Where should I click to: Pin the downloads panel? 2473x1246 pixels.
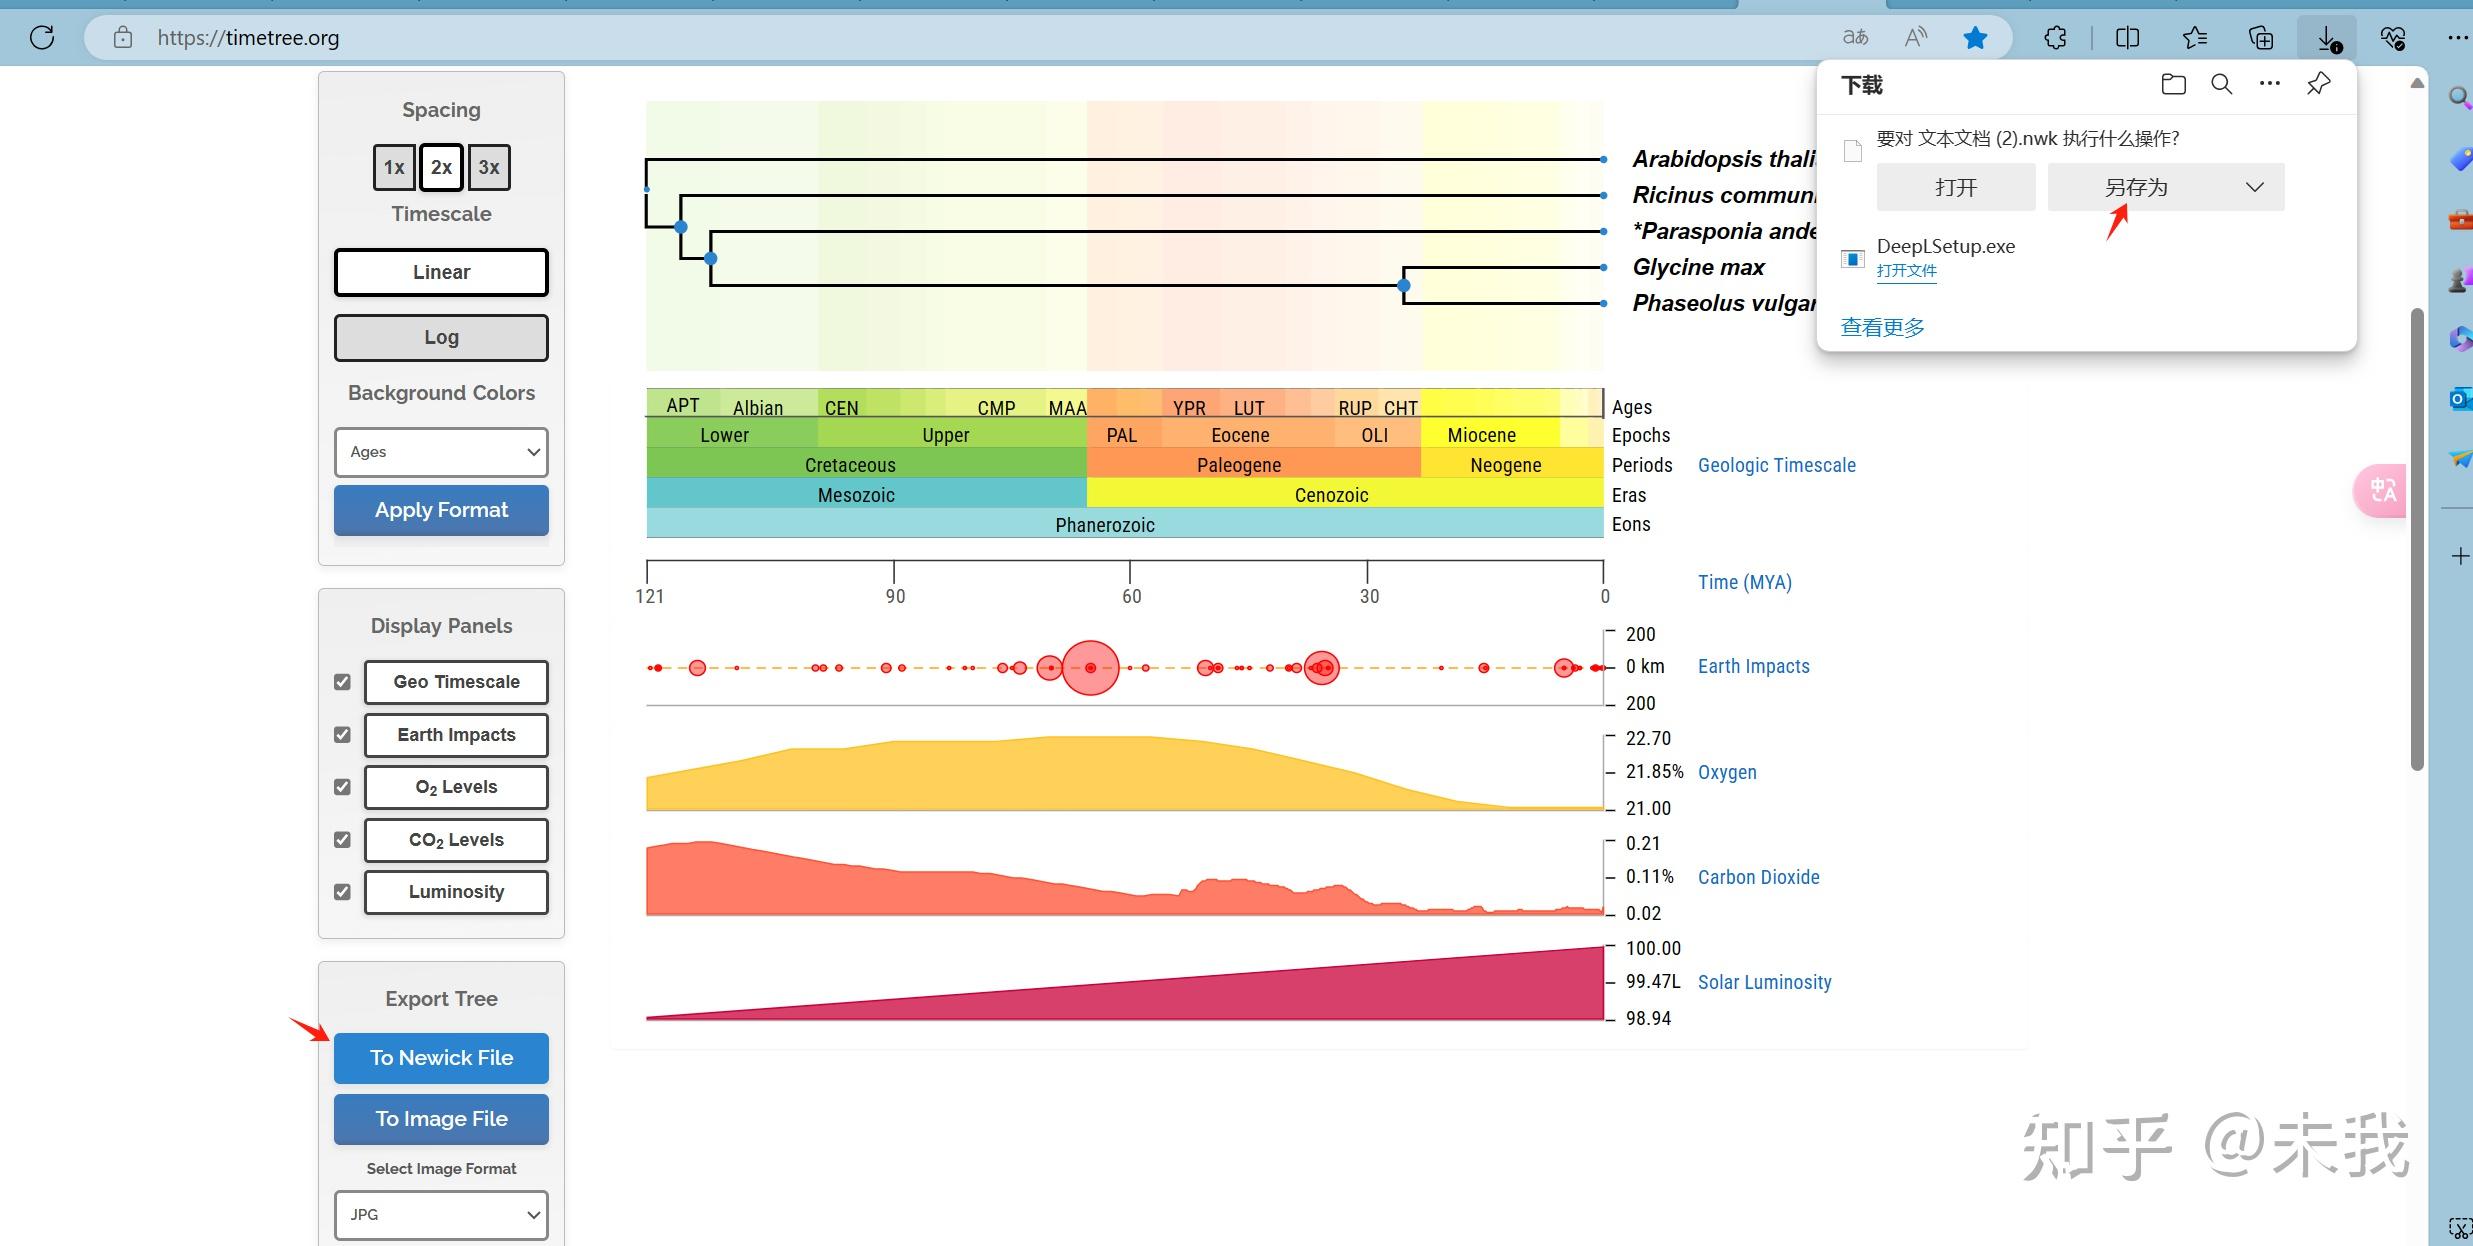(2318, 84)
